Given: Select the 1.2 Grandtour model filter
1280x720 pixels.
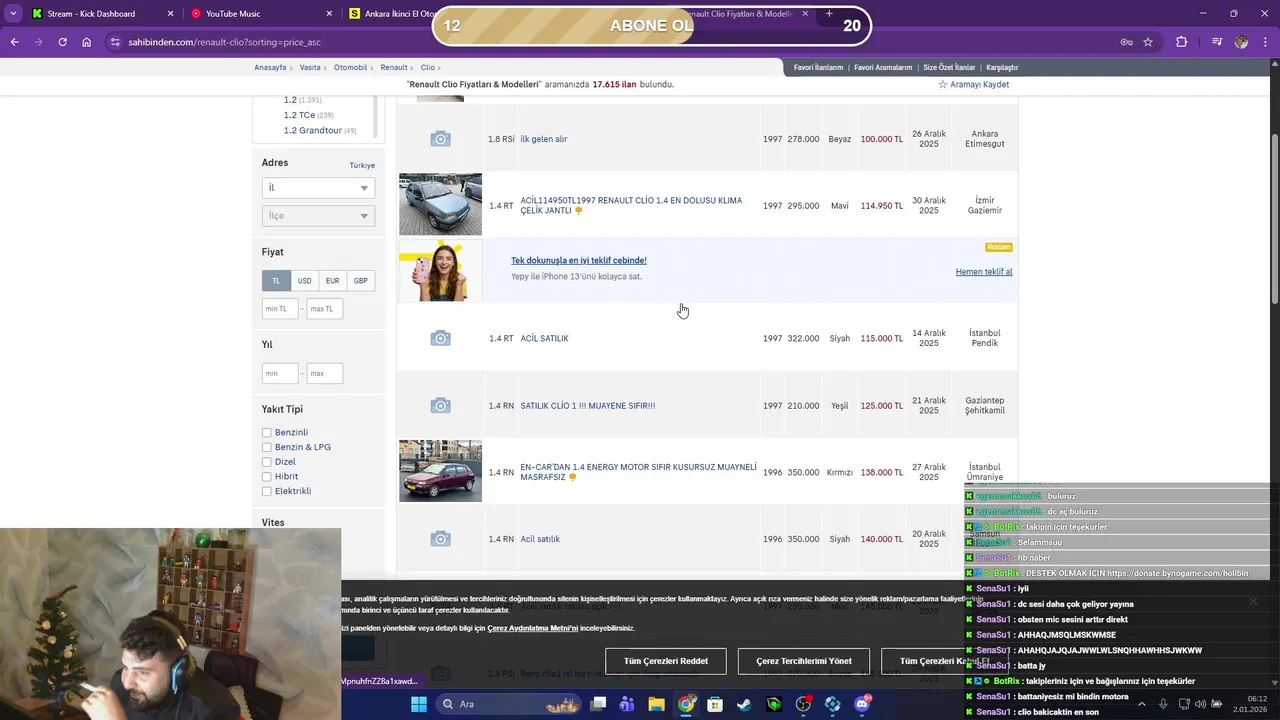Looking at the screenshot, I should click(312, 130).
